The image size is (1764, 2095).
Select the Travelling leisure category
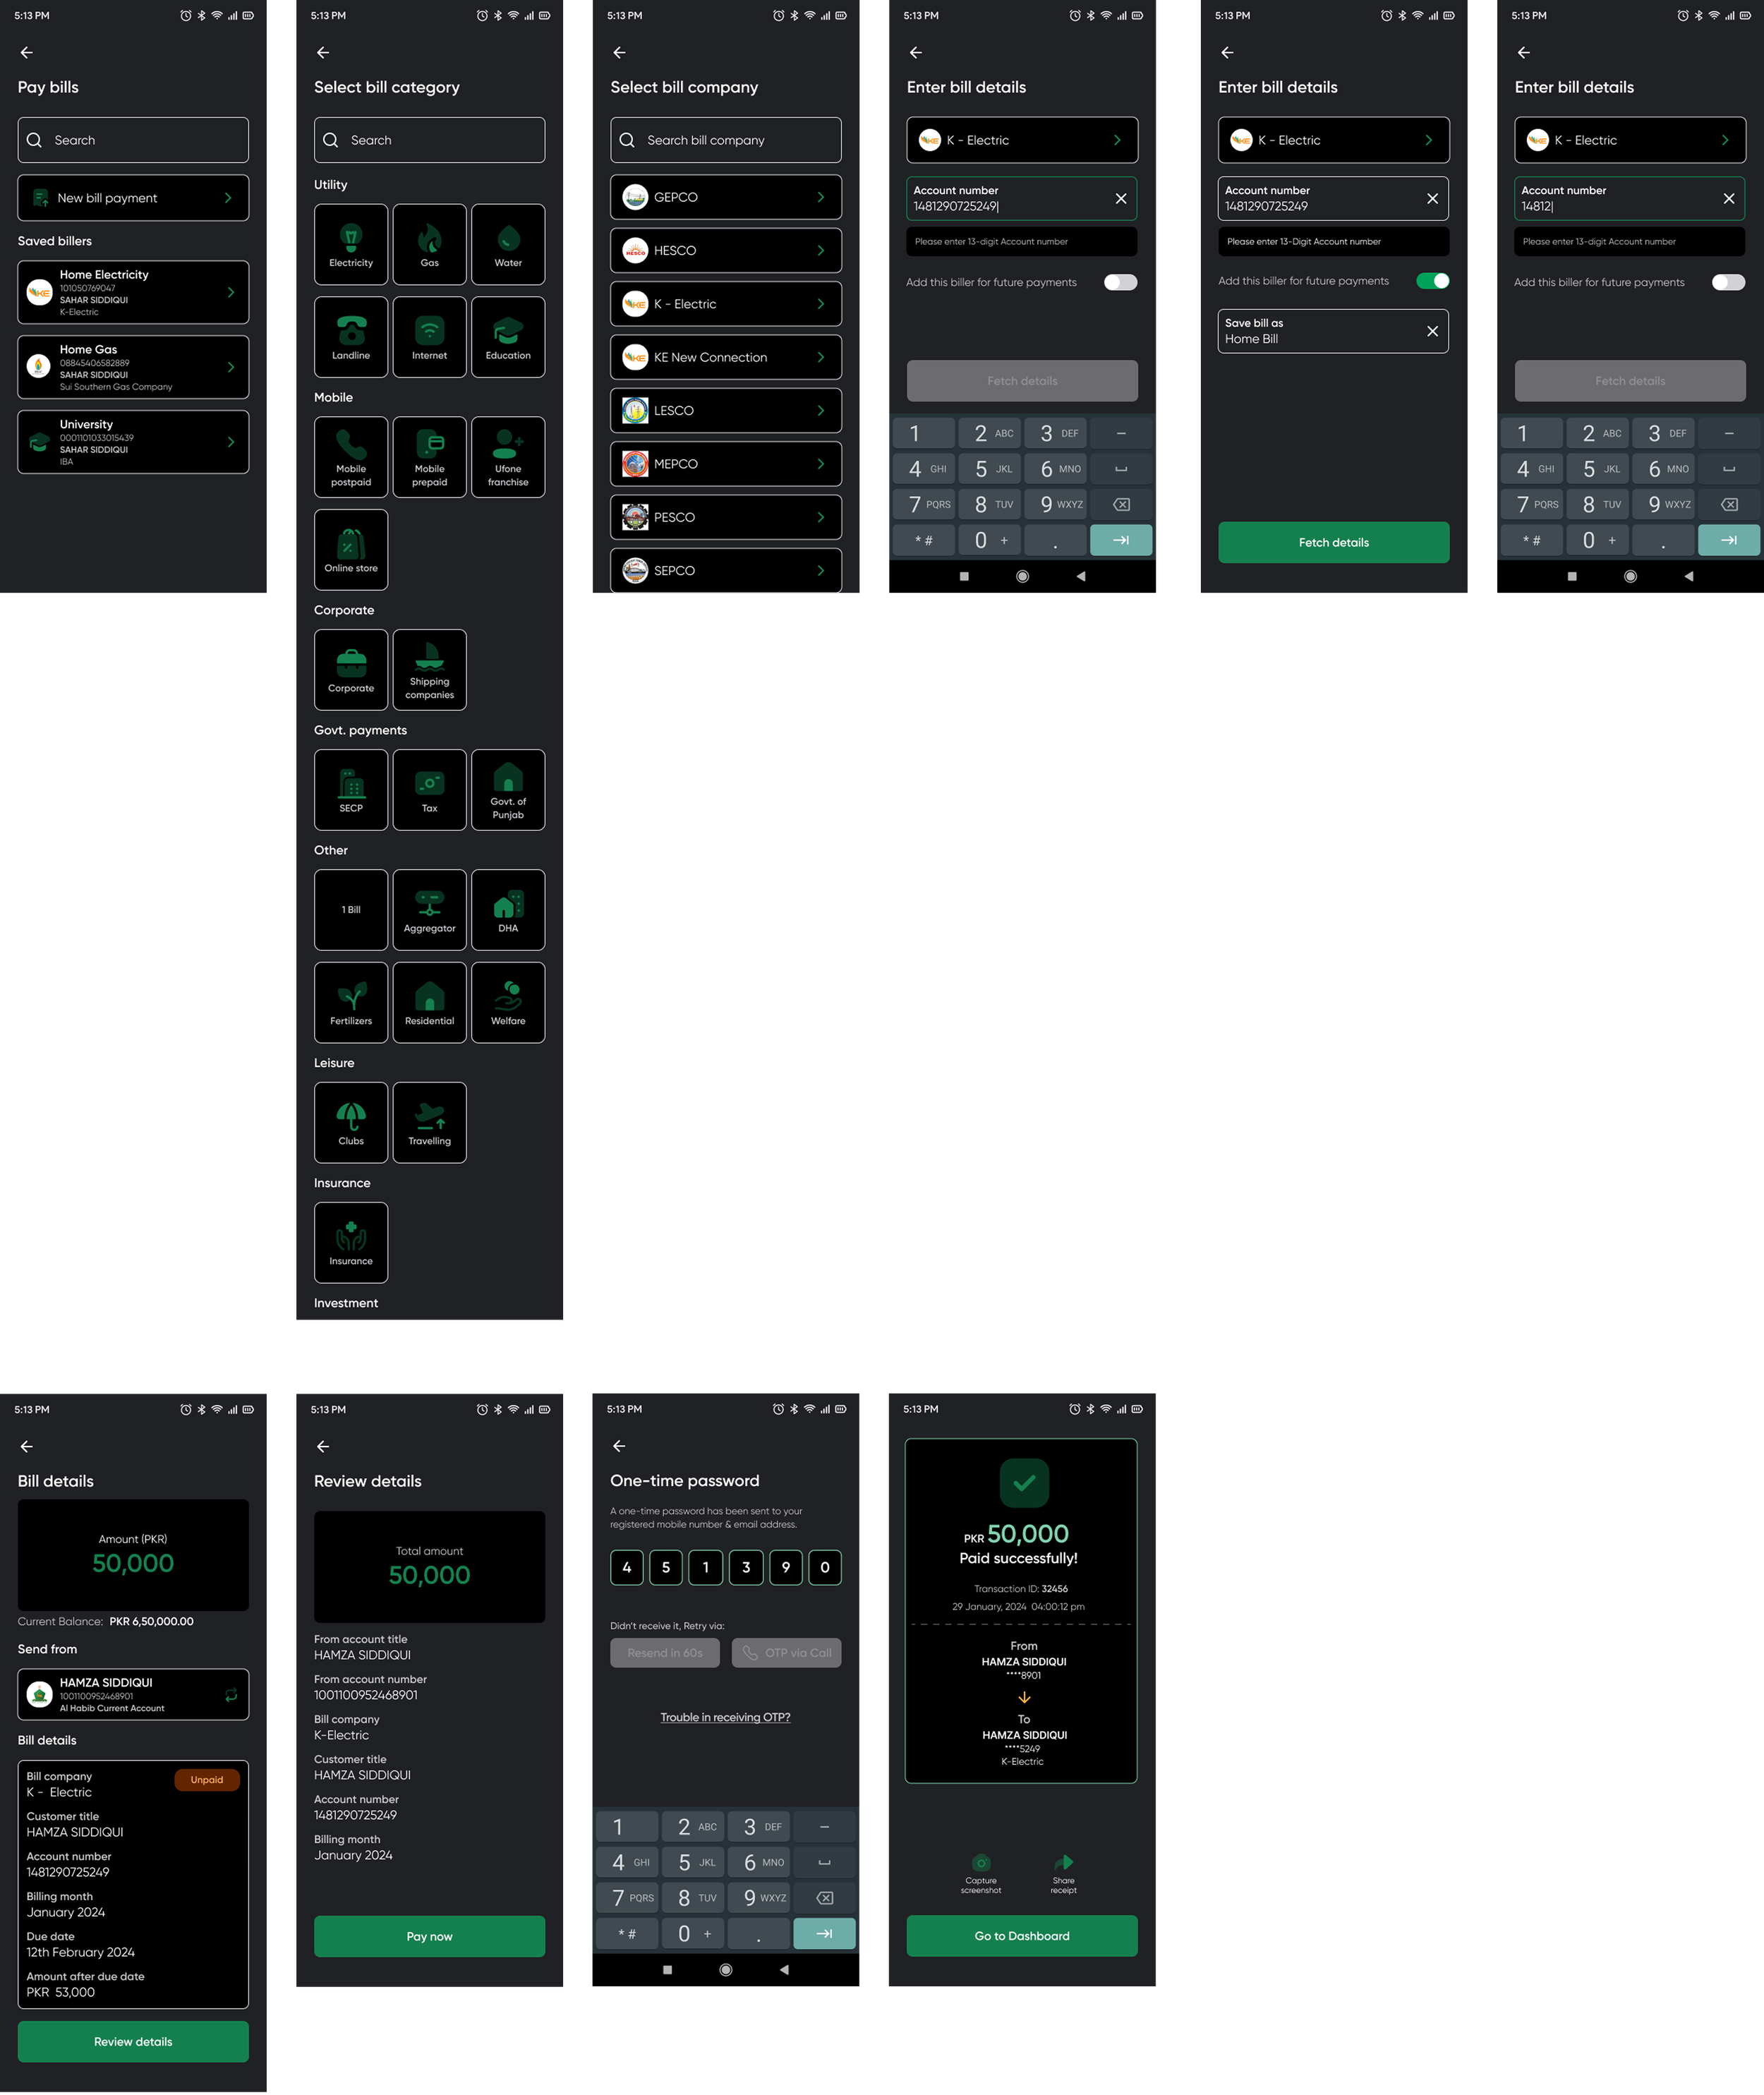click(x=429, y=1122)
